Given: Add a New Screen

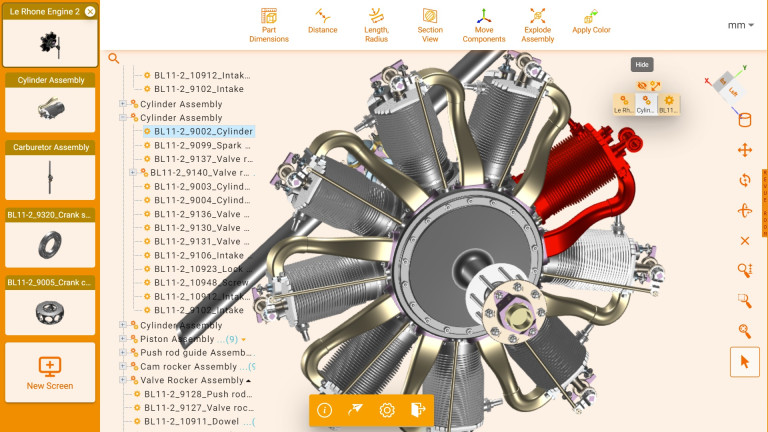Looking at the screenshot, I should tap(50, 372).
